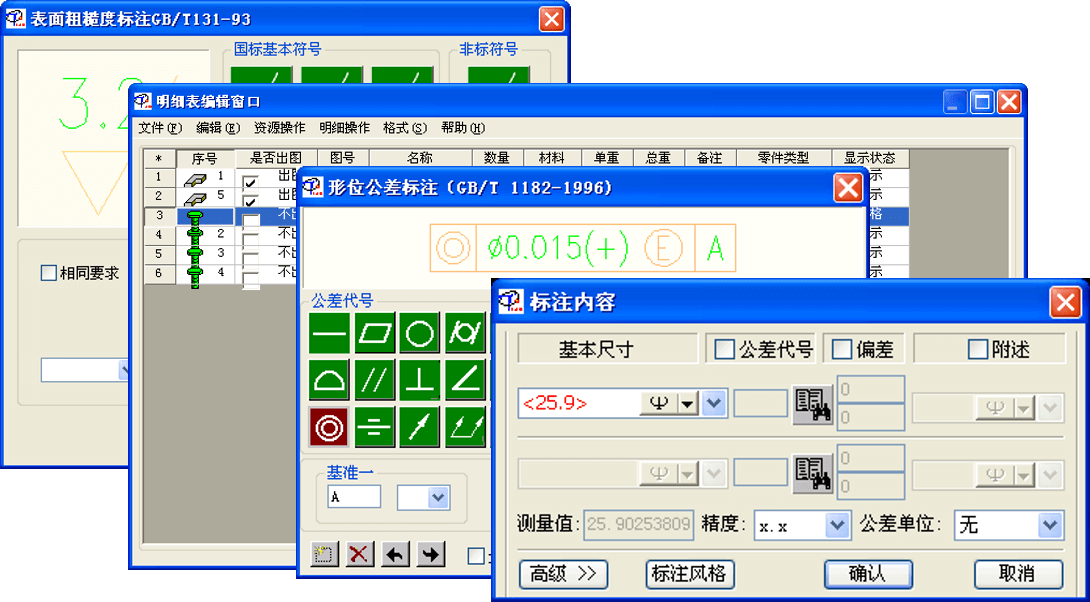Click the lower binoculars lookup icon

tap(813, 474)
